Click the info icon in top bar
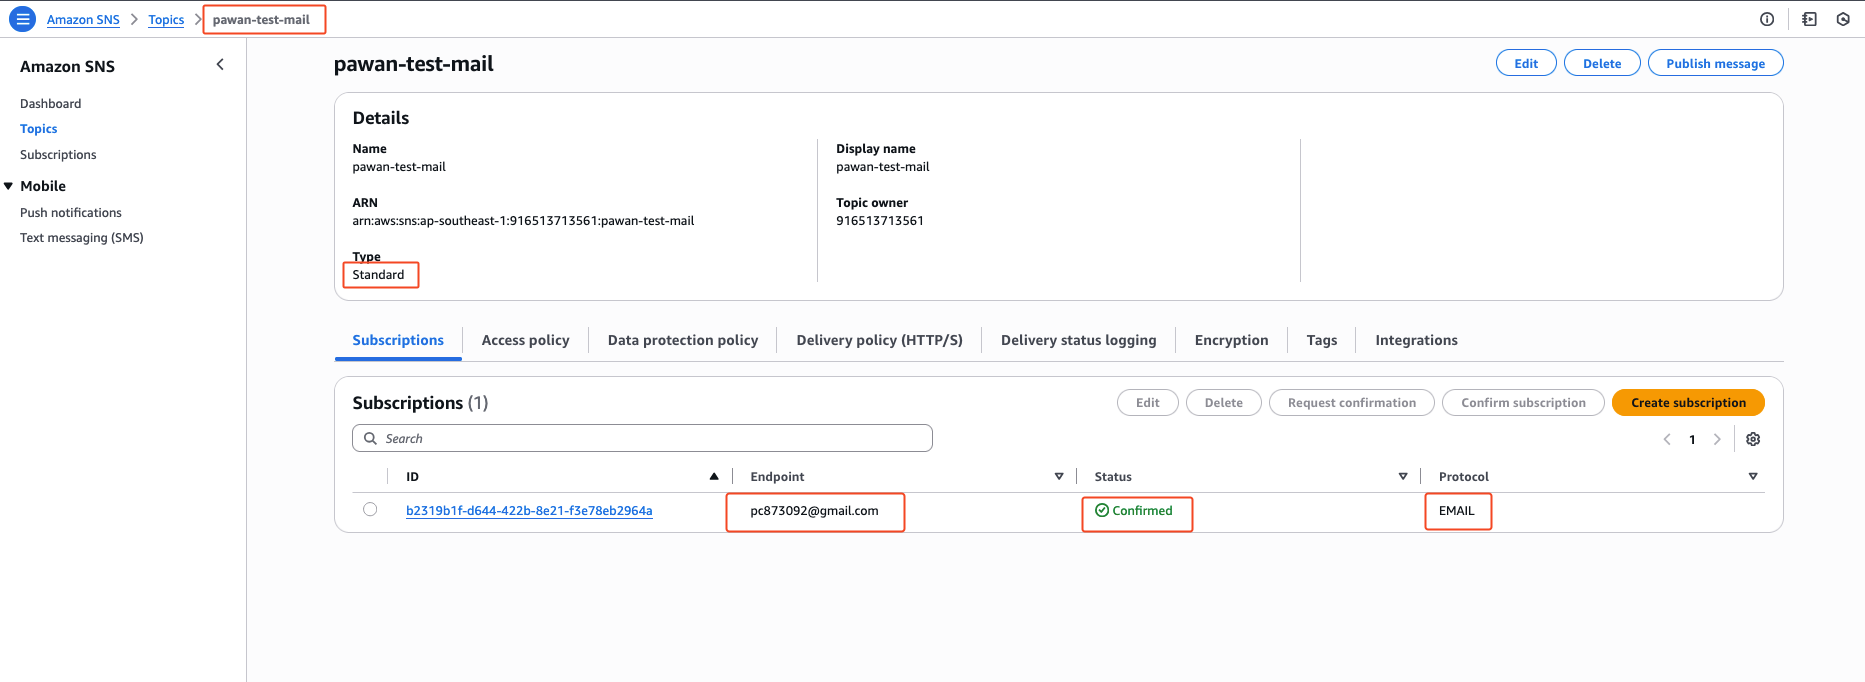Viewport: 1865px width, 682px height. tap(1767, 19)
